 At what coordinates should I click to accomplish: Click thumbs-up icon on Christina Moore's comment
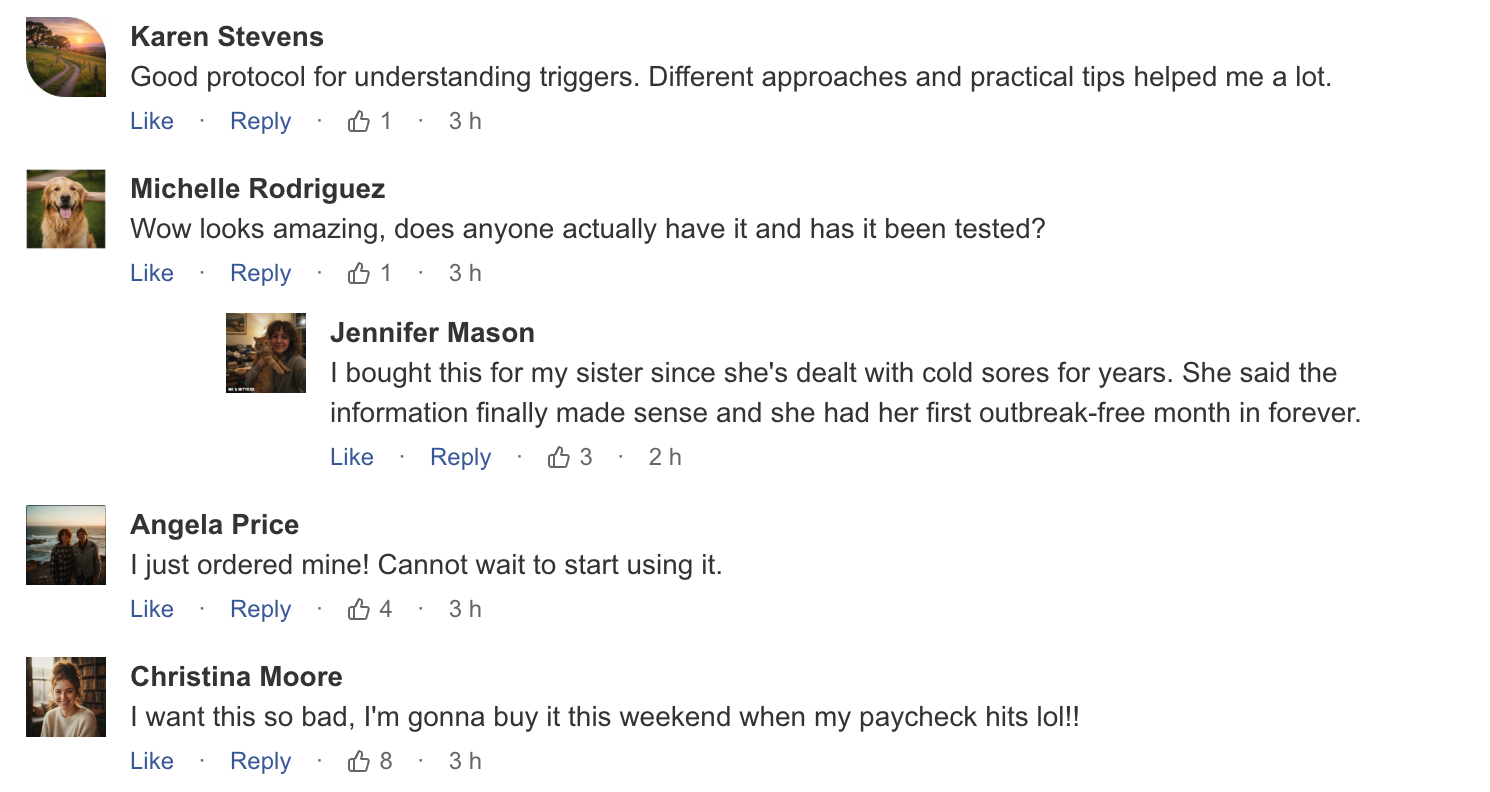click(358, 762)
